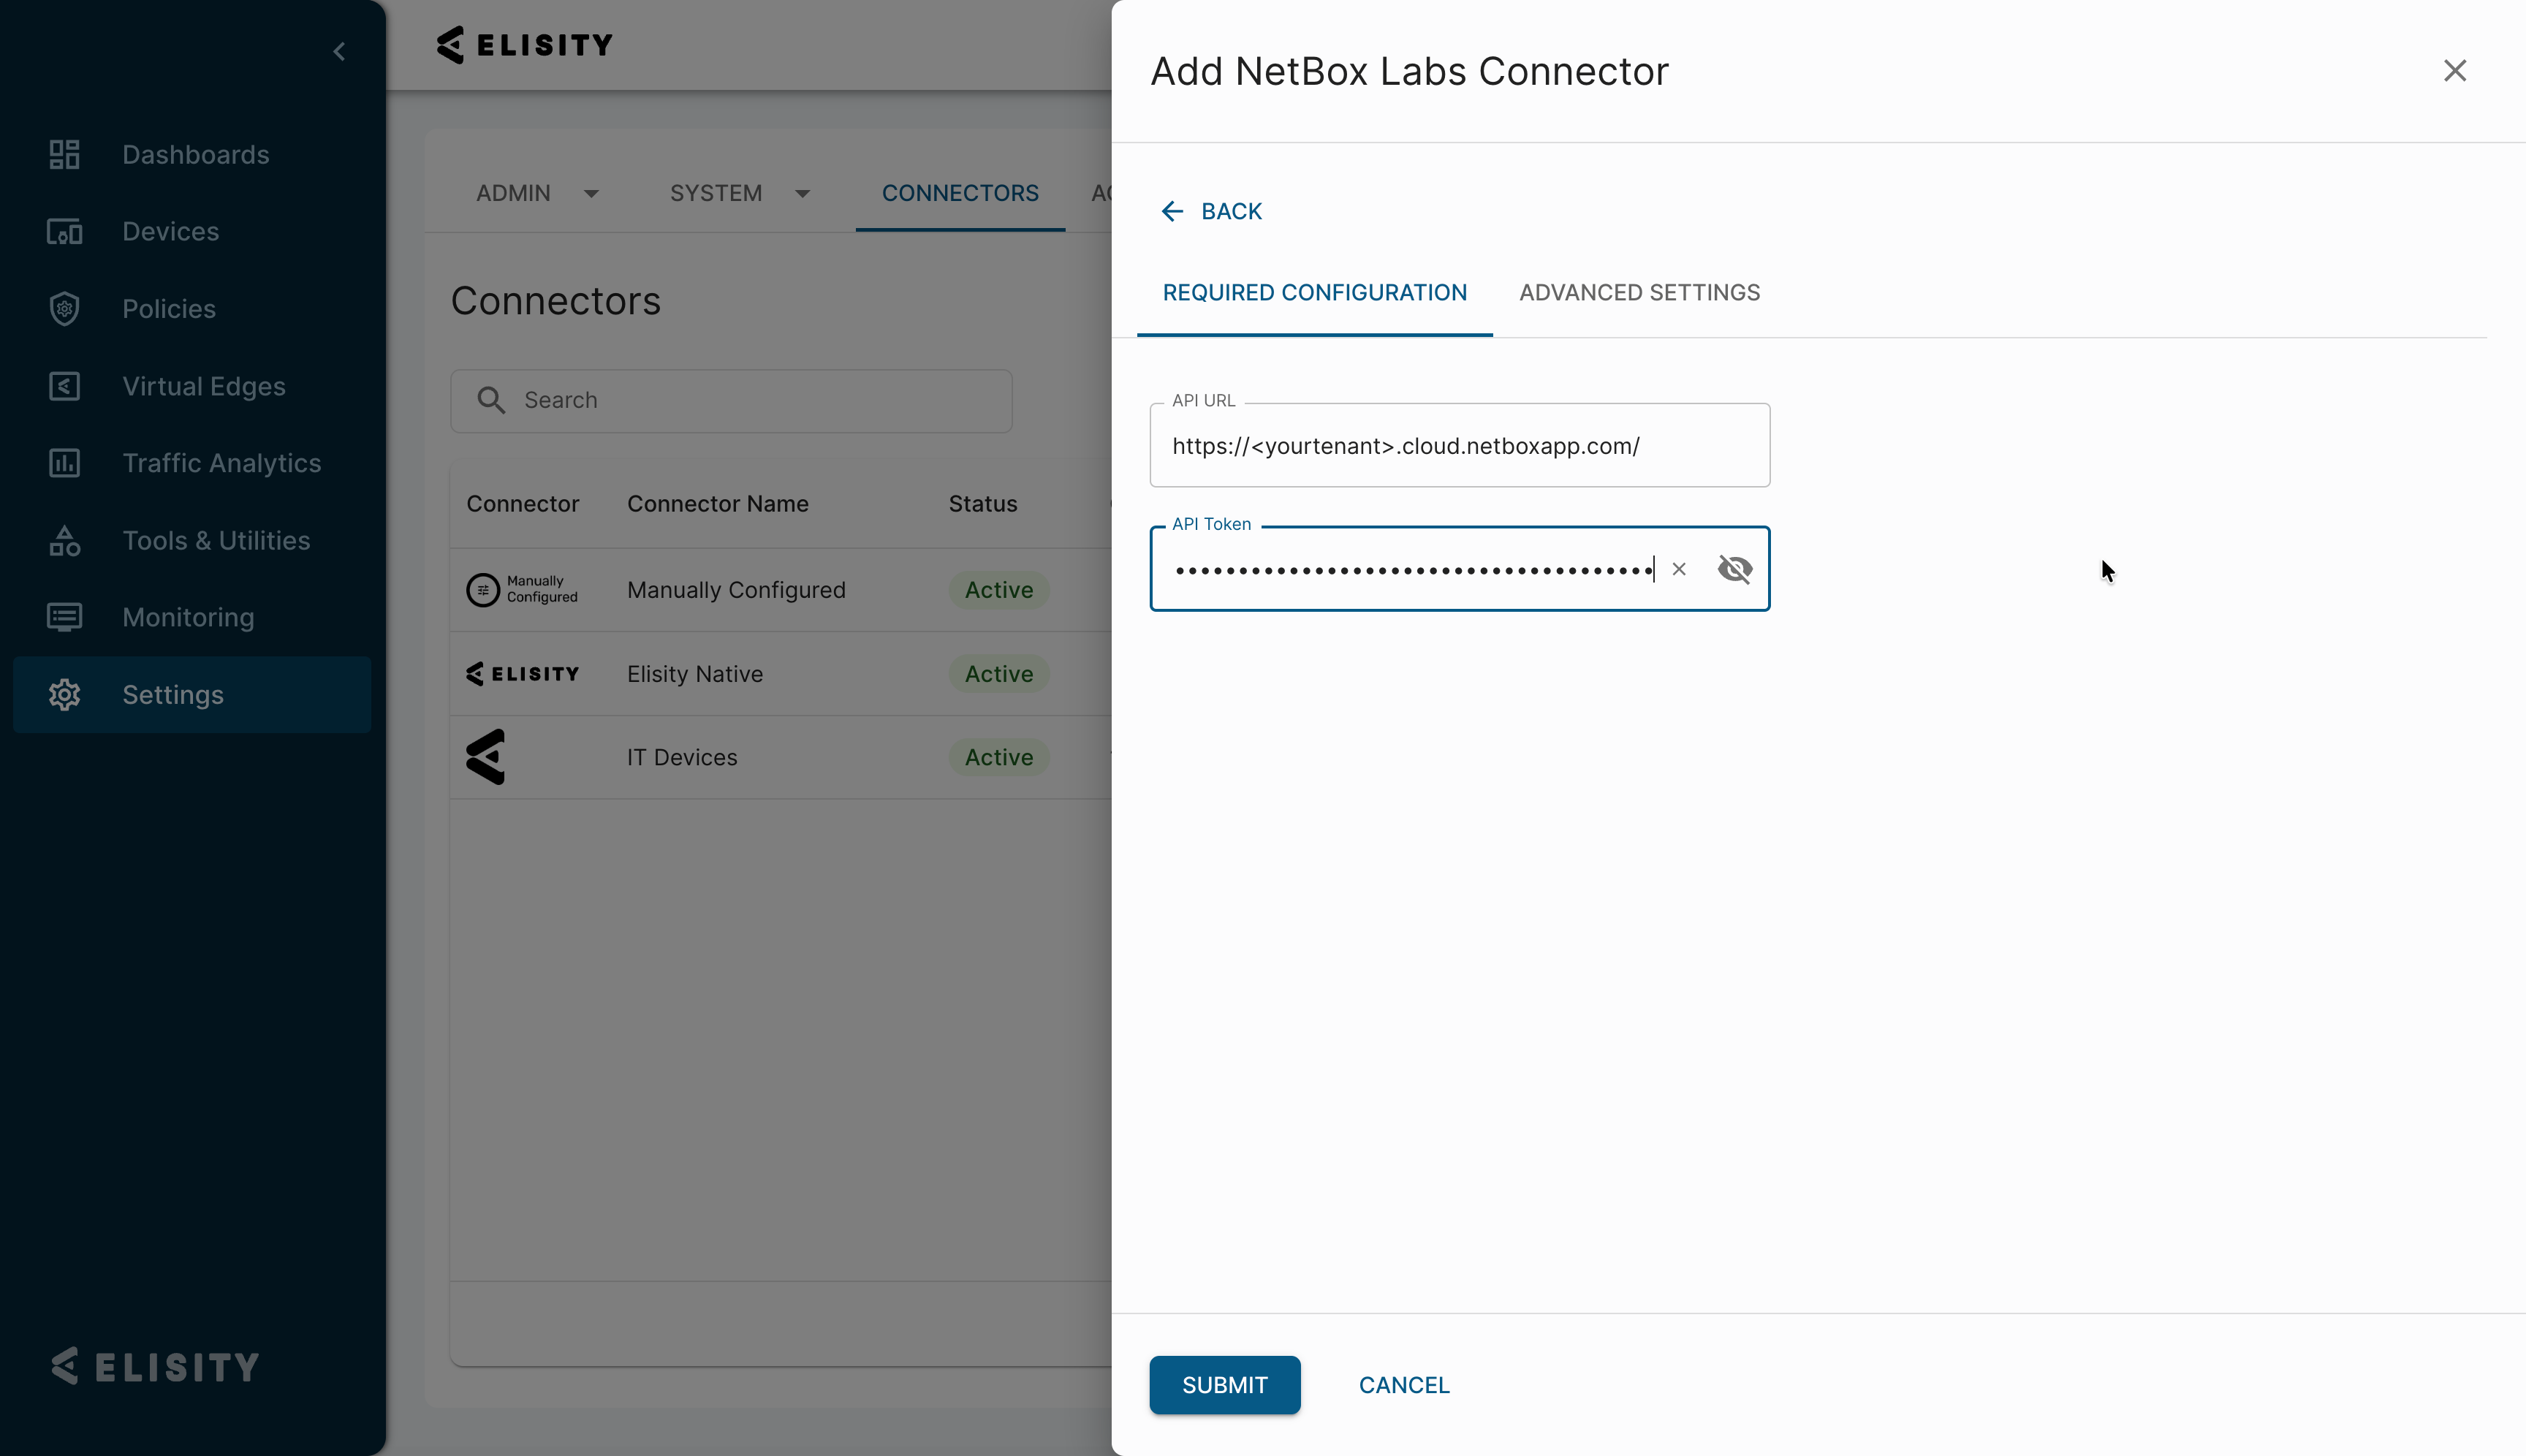Click the Virtual Edges sidebar icon
Image resolution: width=2526 pixels, height=1456 pixels.
click(x=65, y=386)
